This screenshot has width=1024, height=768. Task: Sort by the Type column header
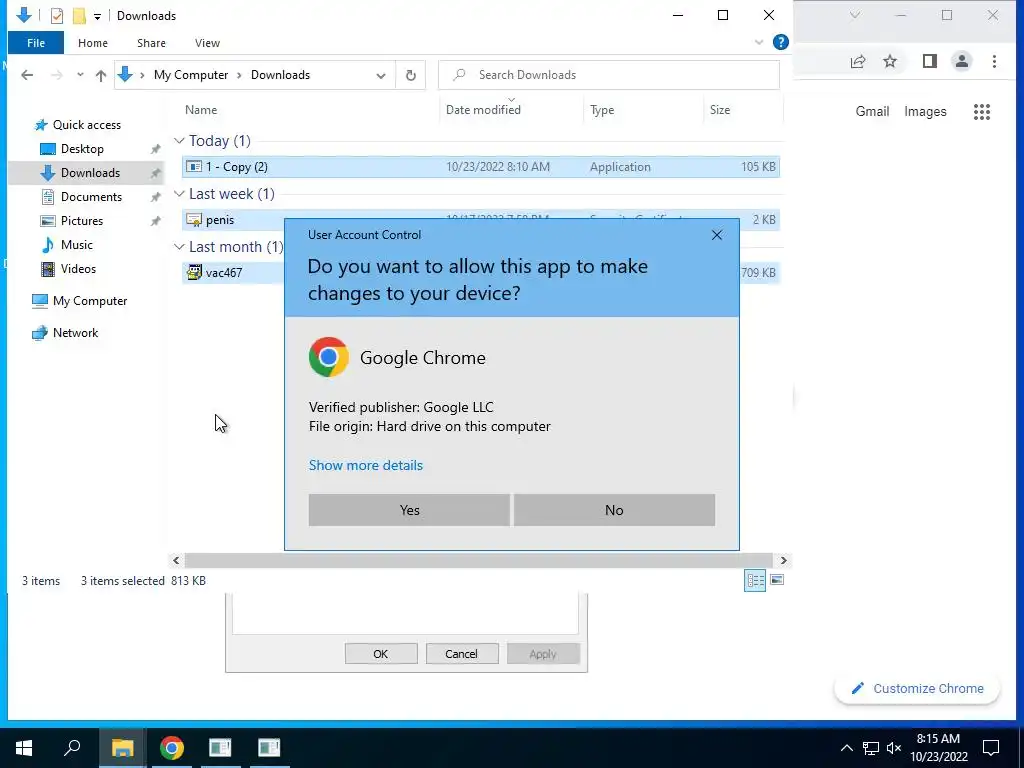(601, 110)
